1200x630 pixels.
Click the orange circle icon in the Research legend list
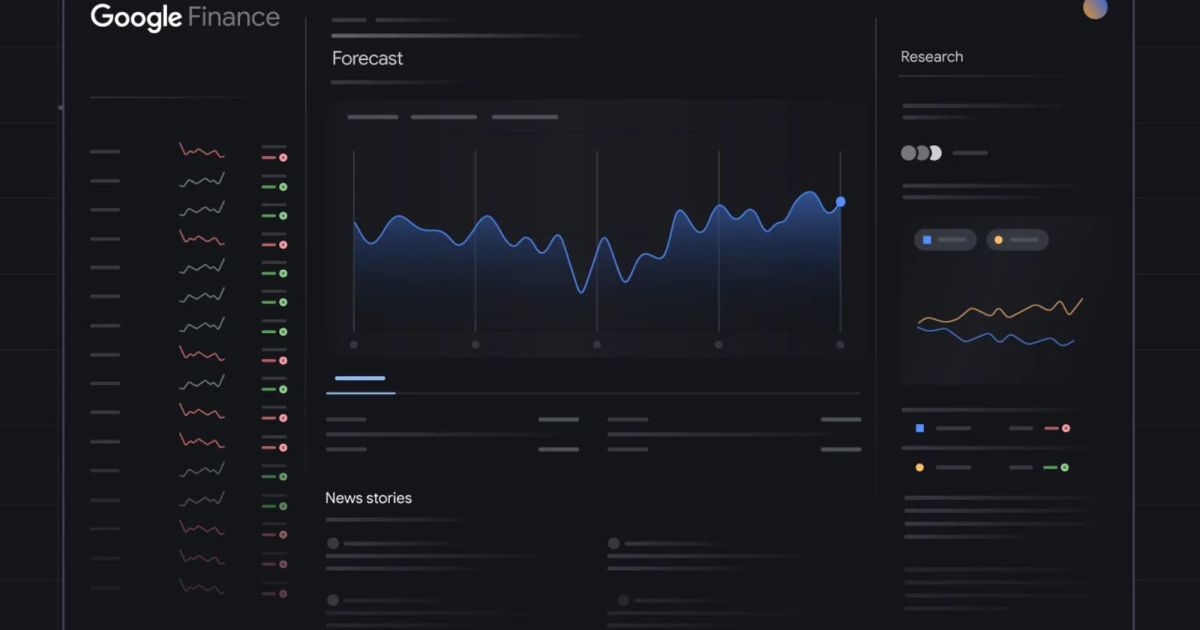click(920, 467)
